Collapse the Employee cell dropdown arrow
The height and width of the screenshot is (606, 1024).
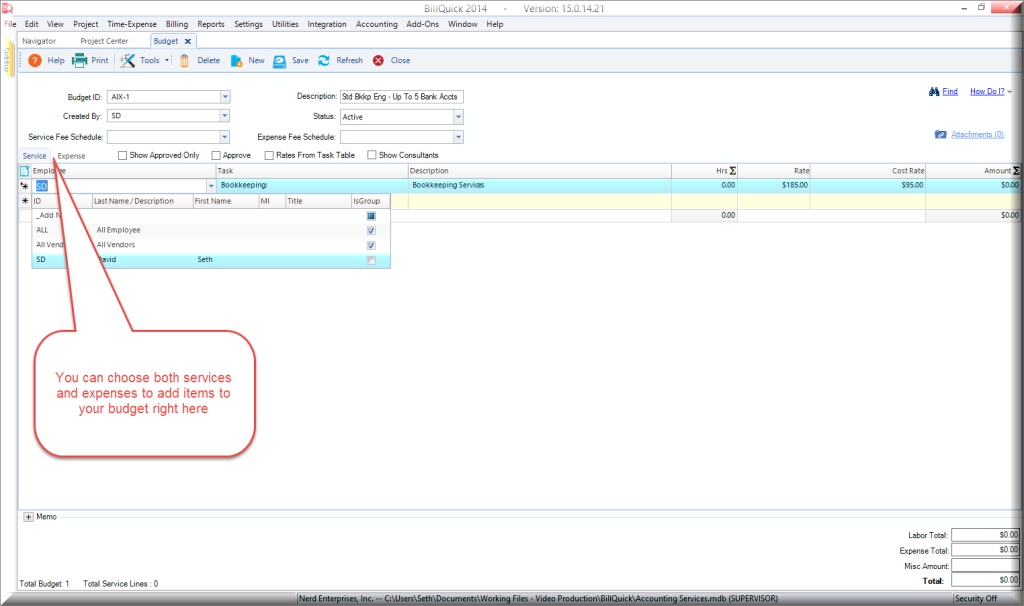pos(211,186)
